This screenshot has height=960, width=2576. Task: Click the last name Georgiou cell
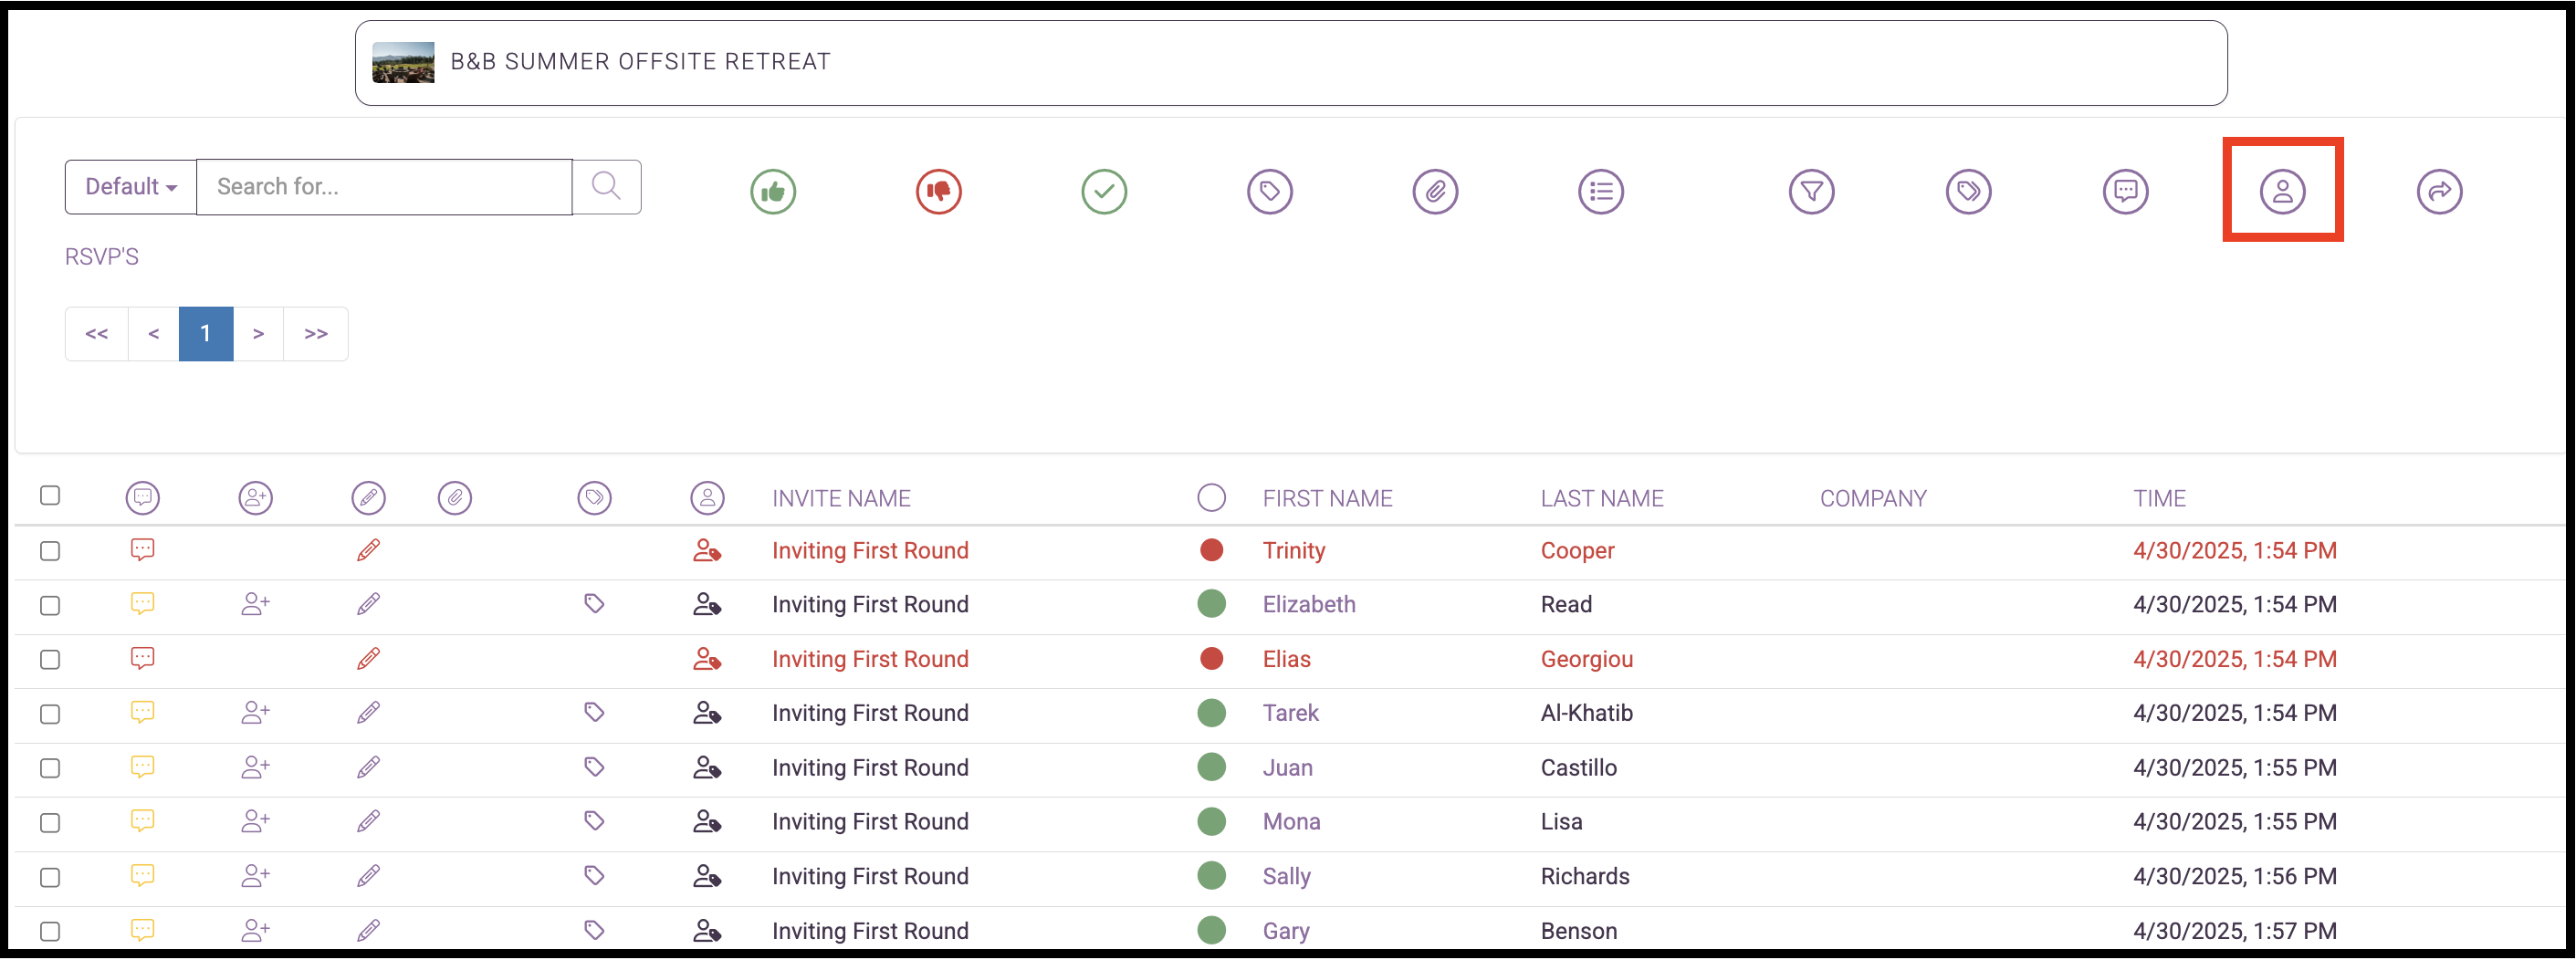(x=1586, y=659)
